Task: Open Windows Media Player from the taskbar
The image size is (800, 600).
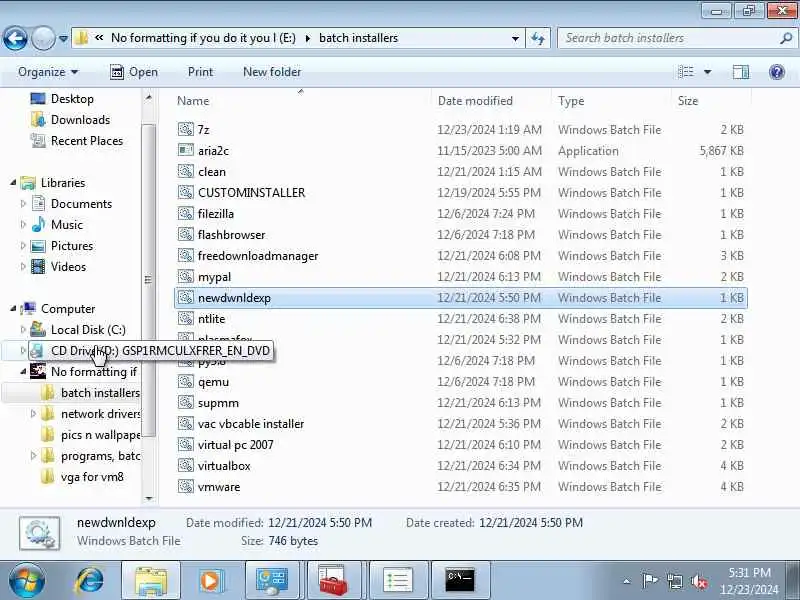Action: (x=211, y=580)
